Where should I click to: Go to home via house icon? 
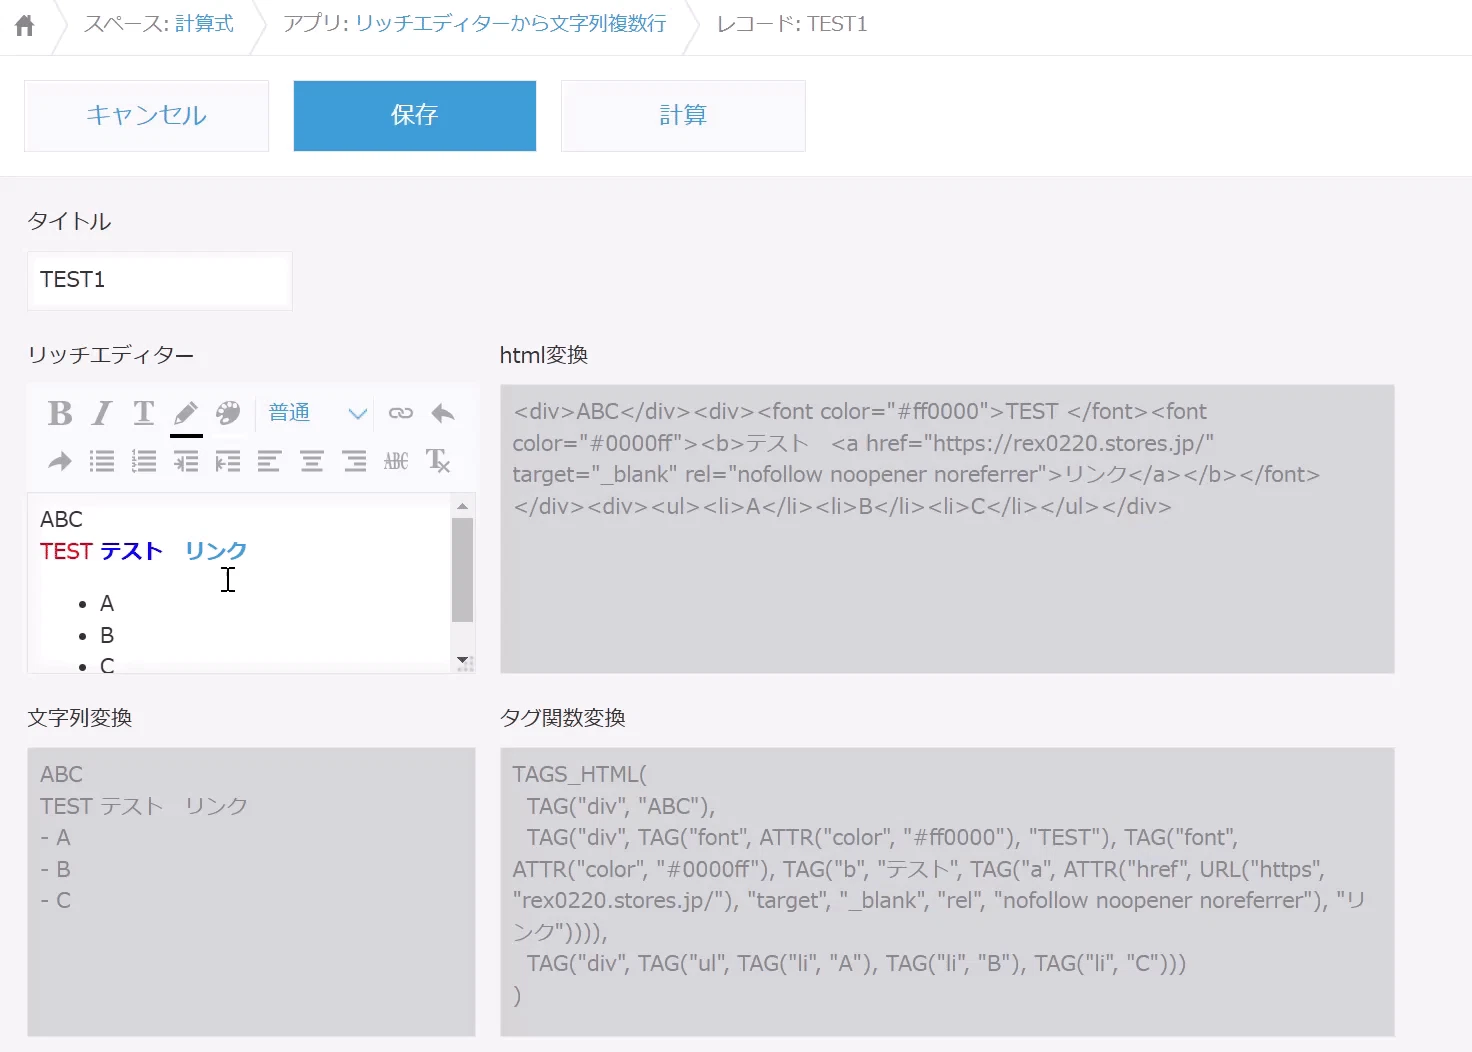point(25,26)
